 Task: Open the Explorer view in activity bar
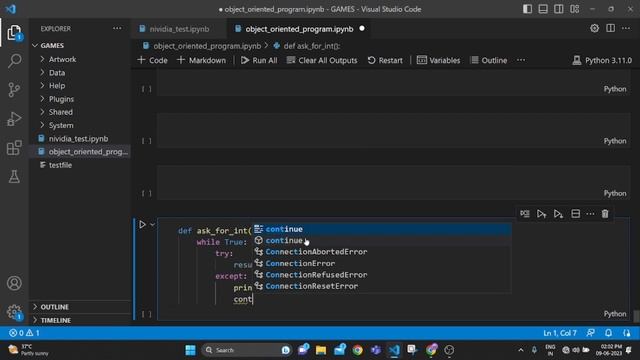coord(14,33)
